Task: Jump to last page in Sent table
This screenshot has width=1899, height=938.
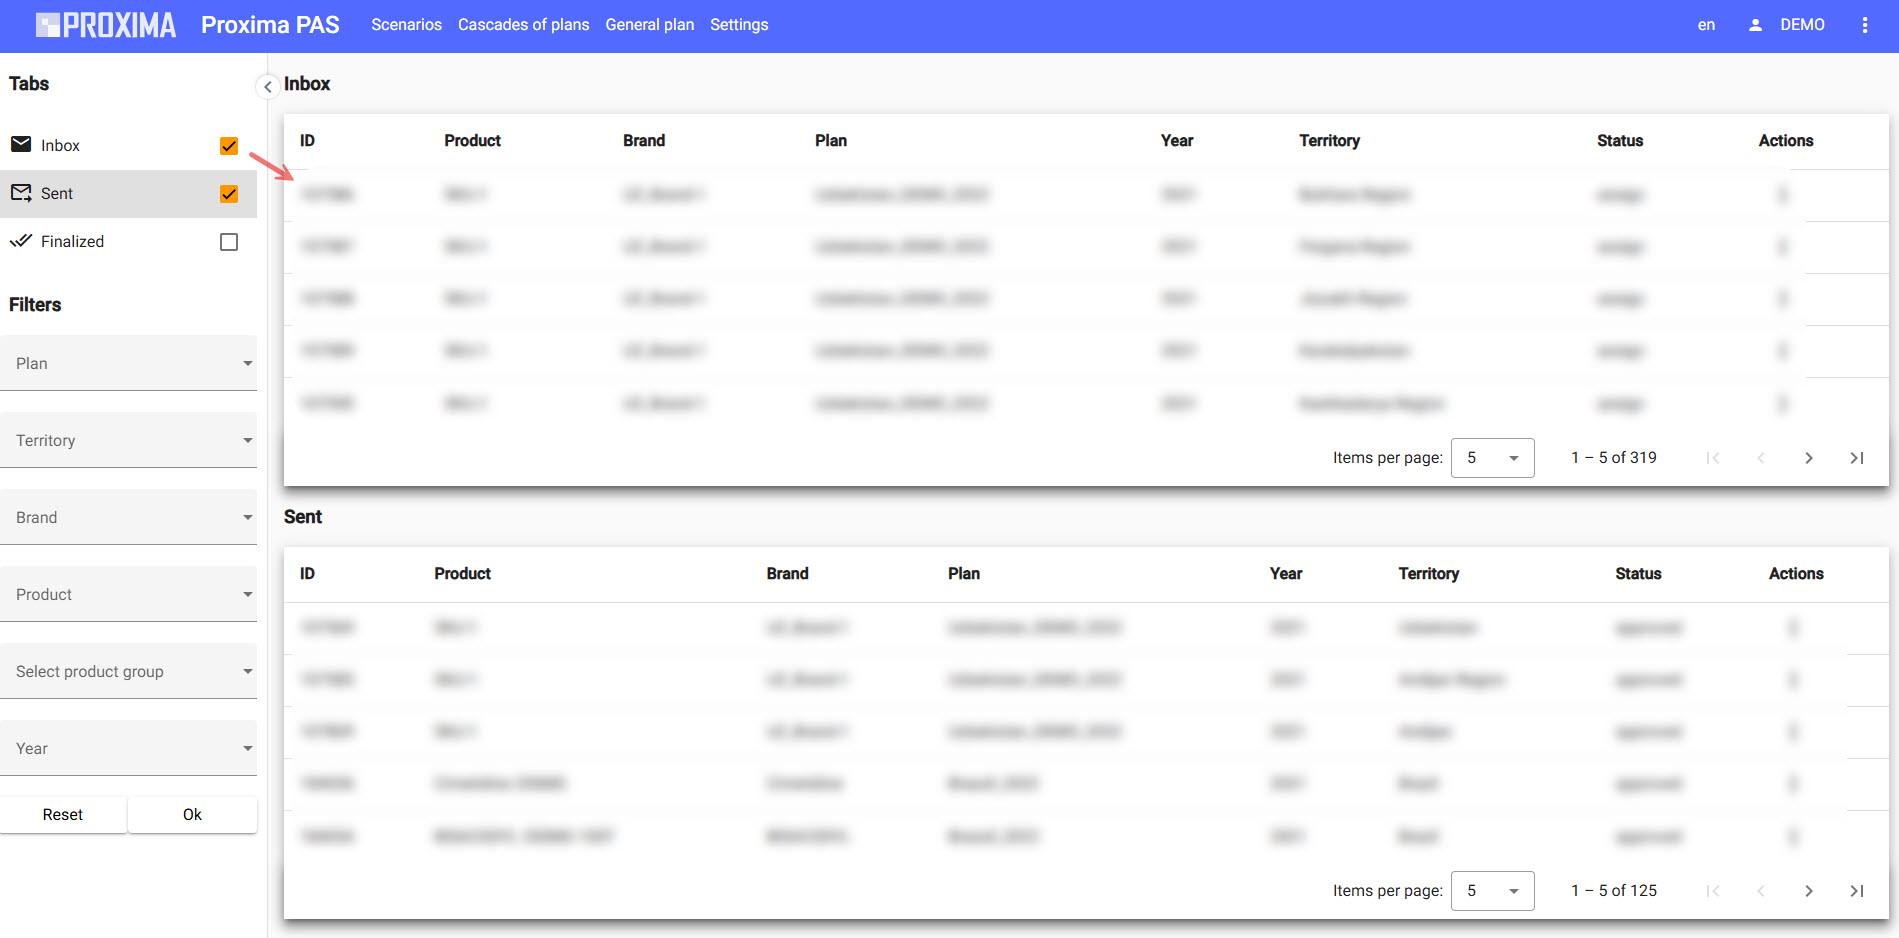Action: point(1856,891)
